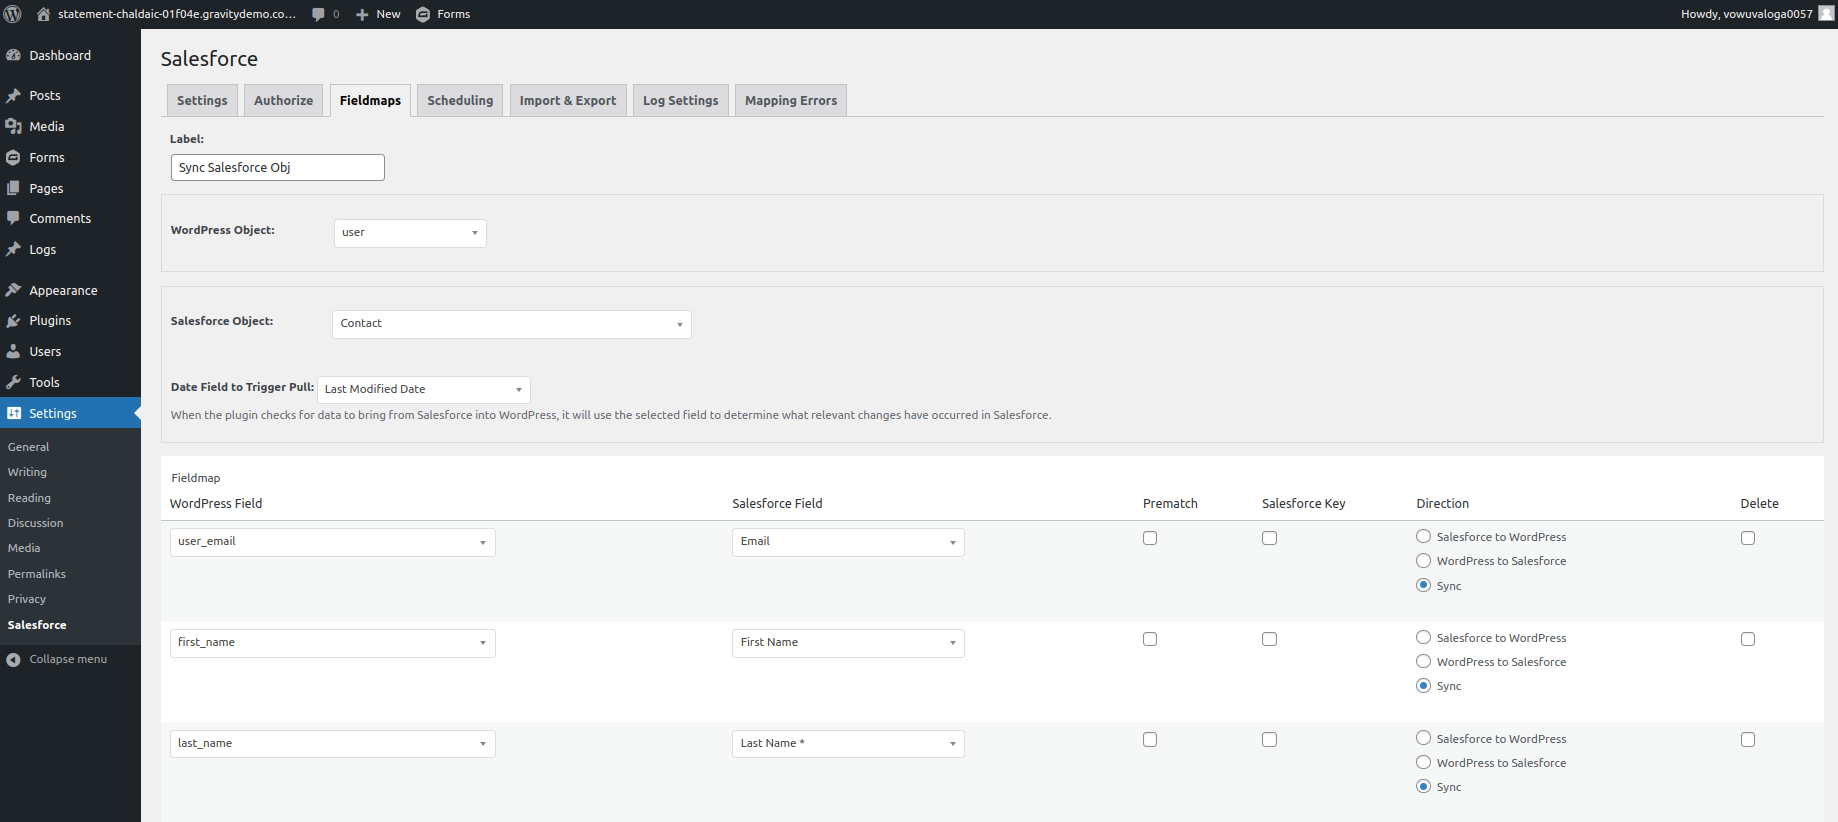The width and height of the screenshot is (1838, 822).
Task: Switch to the Settings tab
Action: click(x=202, y=101)
